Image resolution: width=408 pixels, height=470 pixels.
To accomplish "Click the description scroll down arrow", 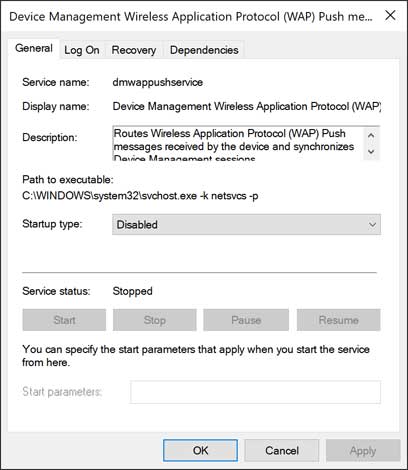I will (x=371, y=151).
